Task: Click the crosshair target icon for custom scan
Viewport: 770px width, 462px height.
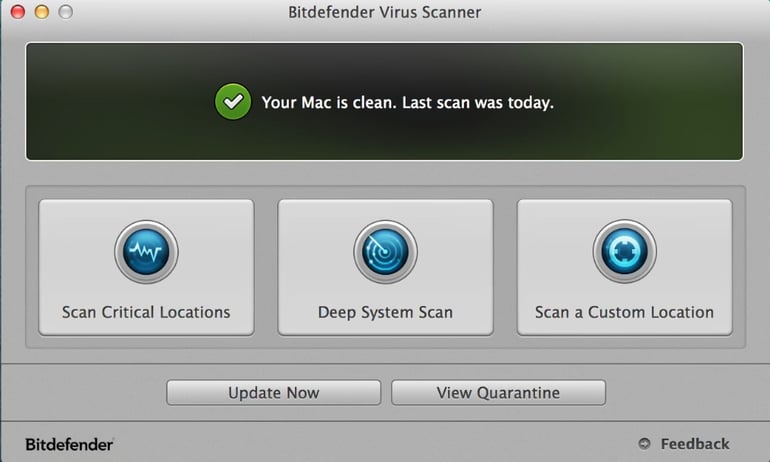Action: tap(624, 251)
